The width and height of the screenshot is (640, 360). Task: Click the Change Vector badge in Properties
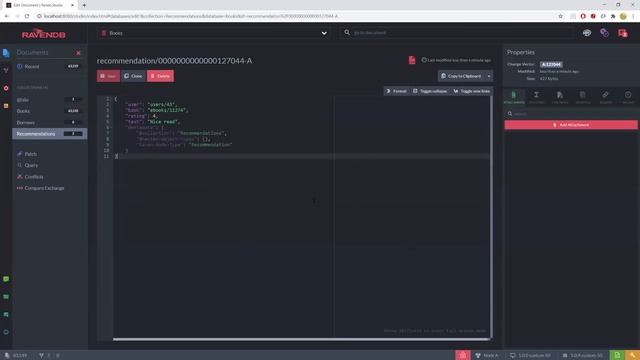click(551, 64)
